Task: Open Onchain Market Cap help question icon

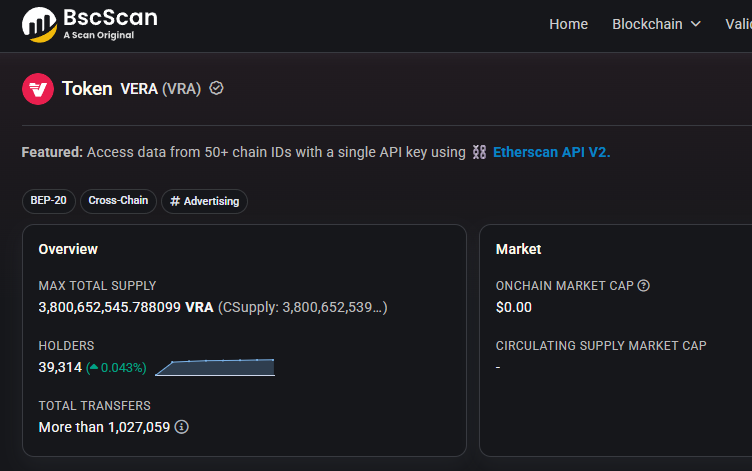Action: pos(644,286)
